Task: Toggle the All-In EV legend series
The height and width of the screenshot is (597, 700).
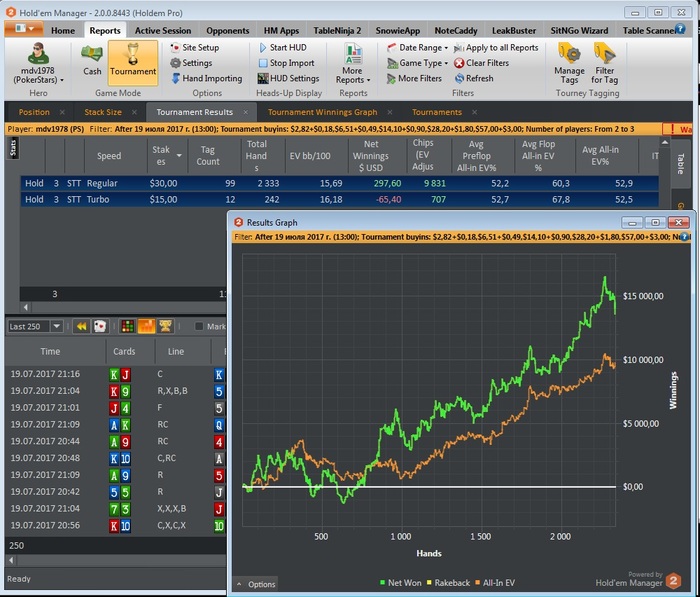Action: pyautogui.click(x=495, y=583)
